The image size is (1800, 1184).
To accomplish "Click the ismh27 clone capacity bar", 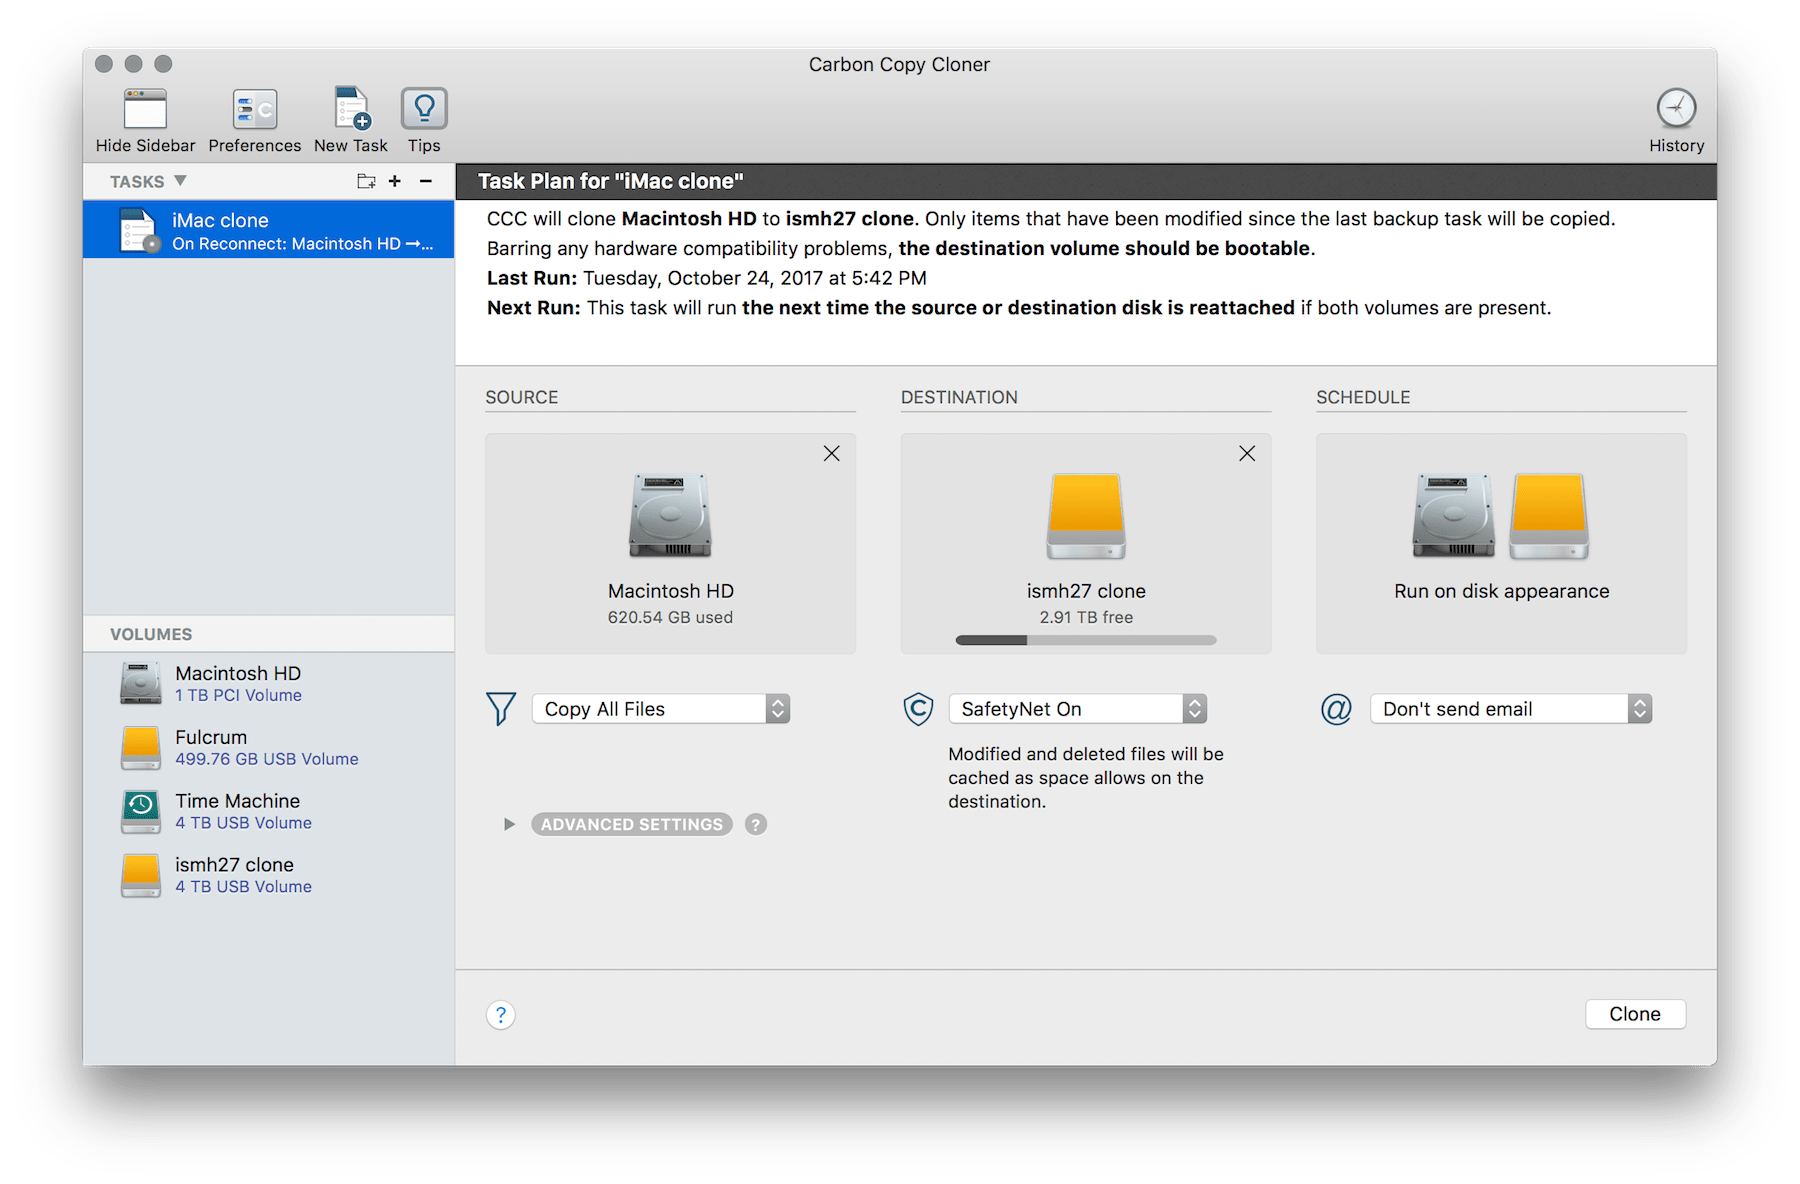I will tap(1085, 640).
